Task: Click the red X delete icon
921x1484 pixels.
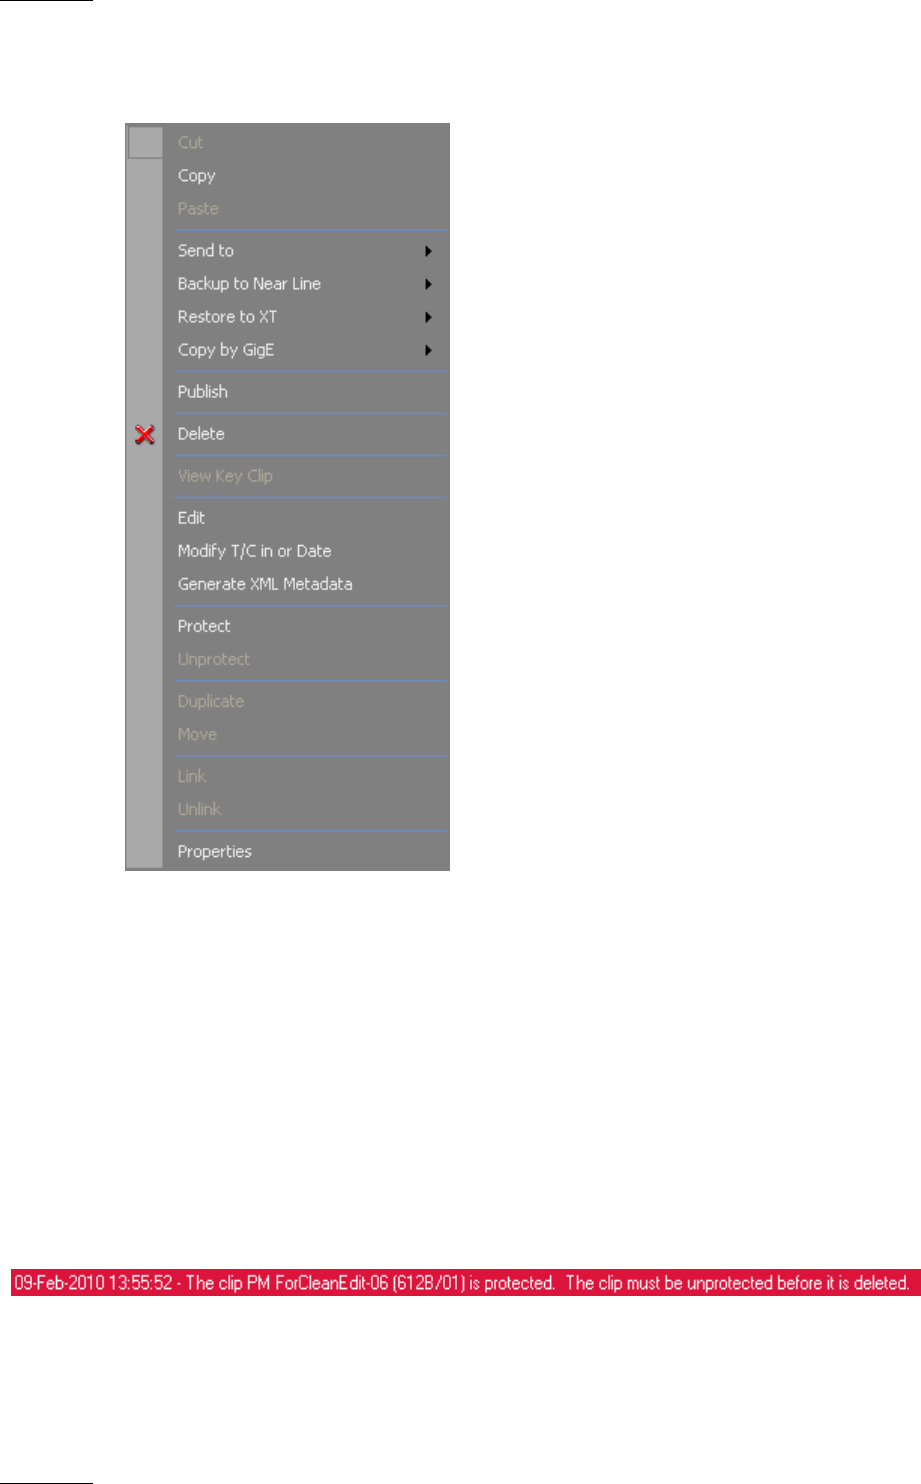Action: pyautogui.click(x=145, y=434)
